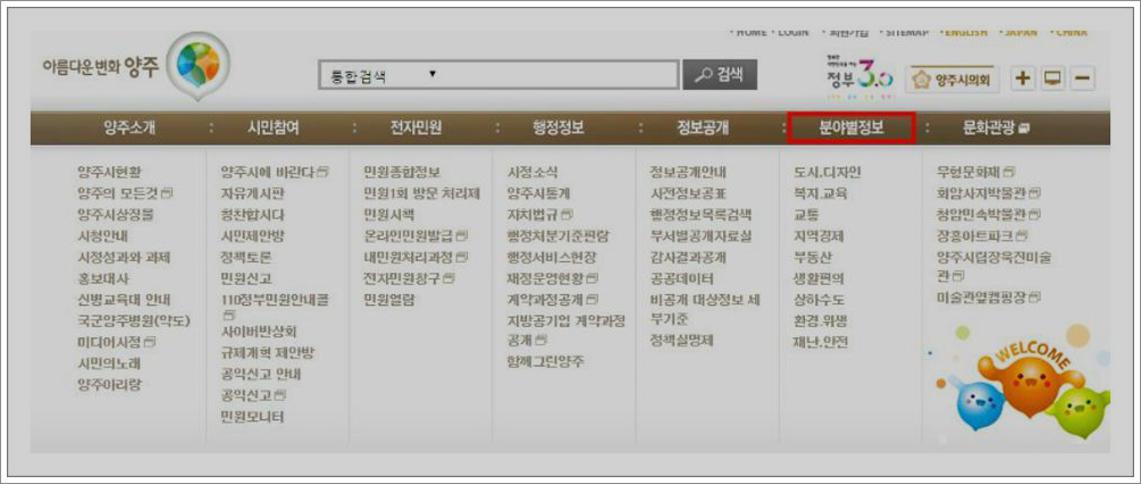Open the 통합검색 search category dropdown
This screenshot has width=1141, height=484.
click(383, 76)
